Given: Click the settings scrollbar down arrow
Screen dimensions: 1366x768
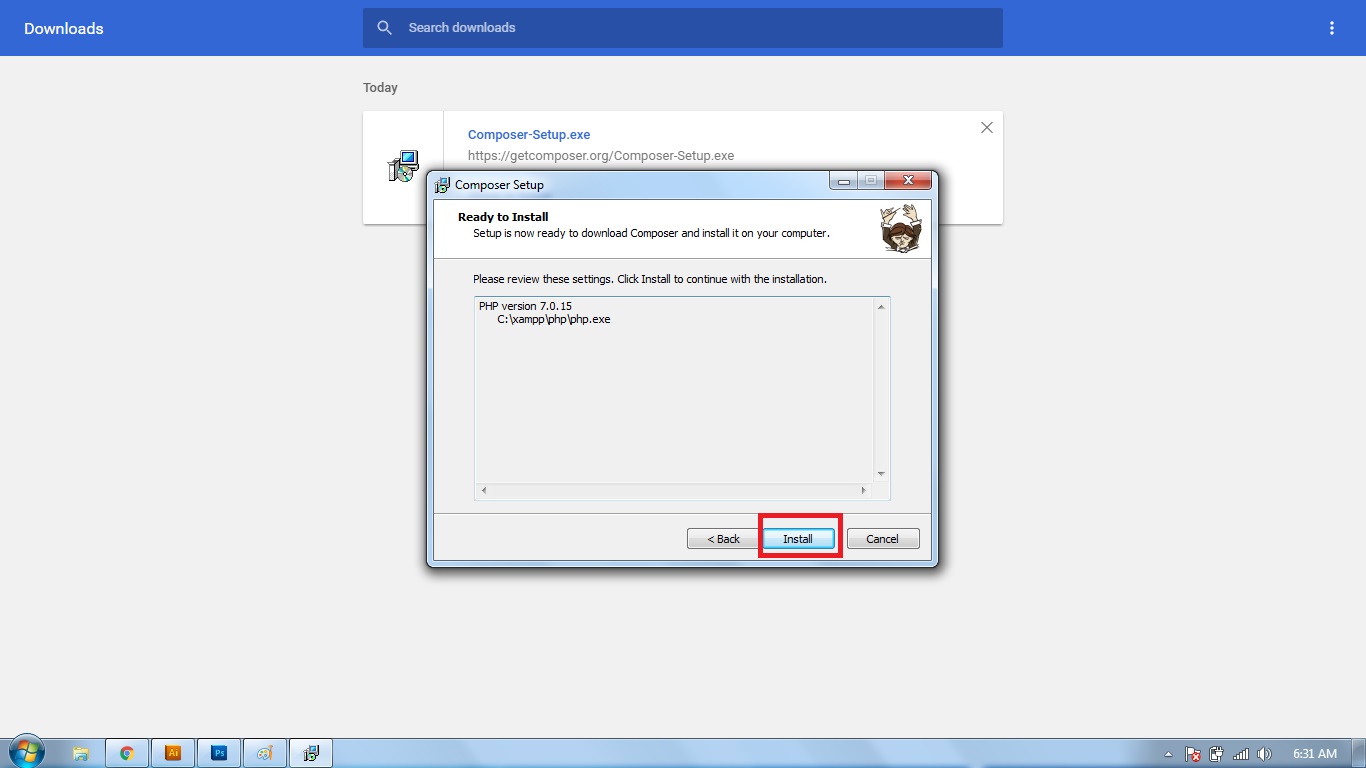Looking at the screenshot, I should point(881,474).
